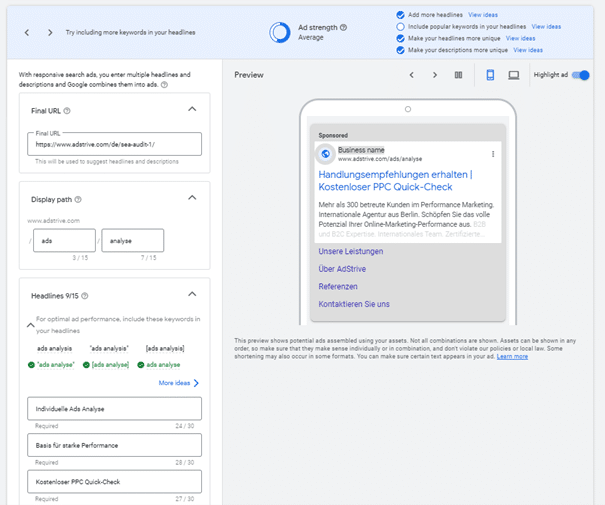Collapse the keyword suggestions chevron
The height and width of the screenshot is (505, 605).
tap(30, 325)
